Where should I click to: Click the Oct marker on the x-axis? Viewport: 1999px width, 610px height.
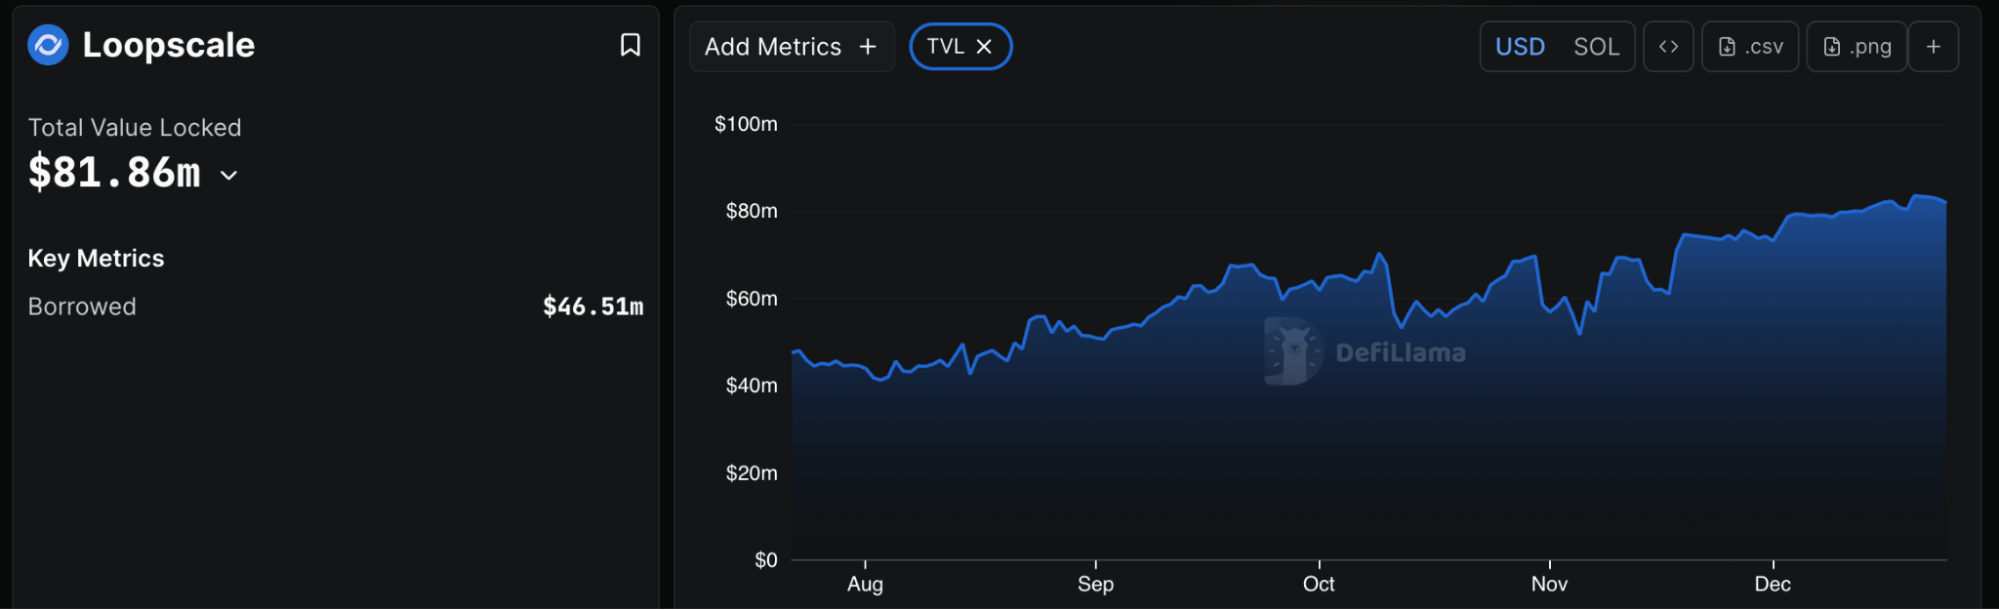click(1318, 584)
